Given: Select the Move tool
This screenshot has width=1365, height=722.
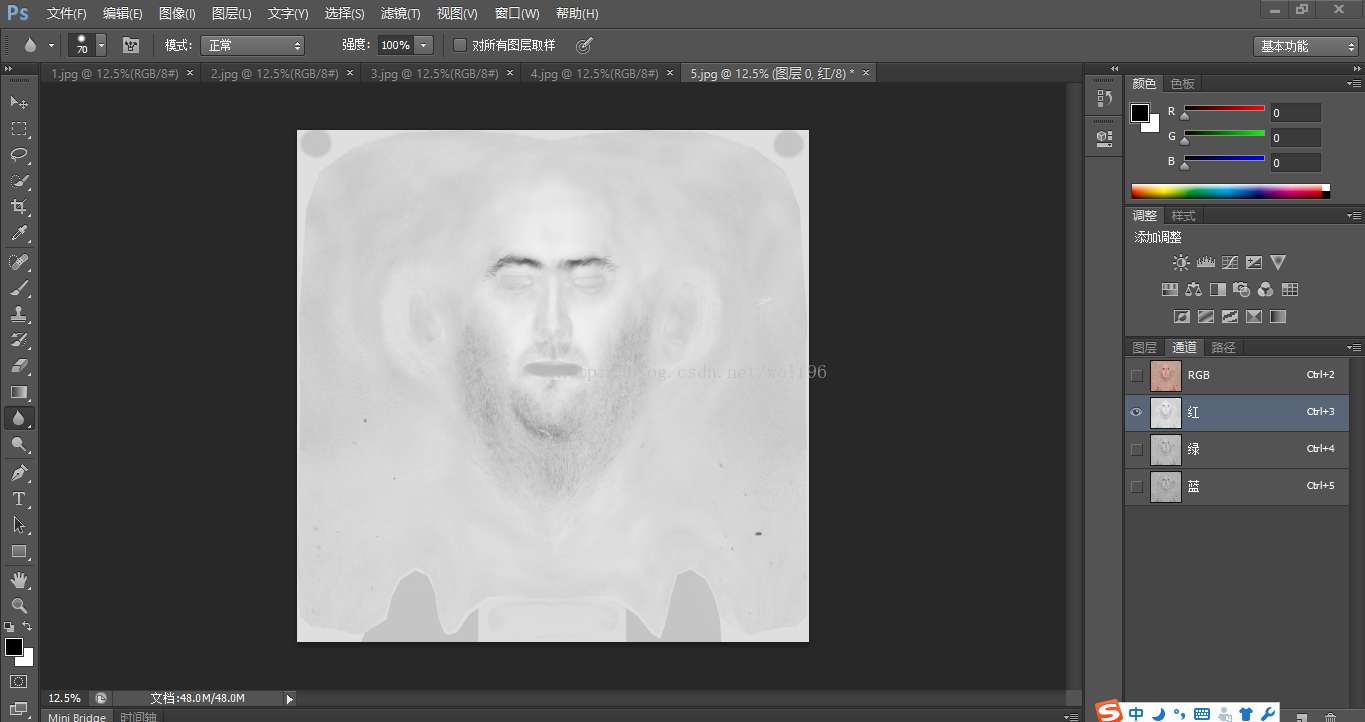Looking at the screenshot, I should click(x=19, y=102).
